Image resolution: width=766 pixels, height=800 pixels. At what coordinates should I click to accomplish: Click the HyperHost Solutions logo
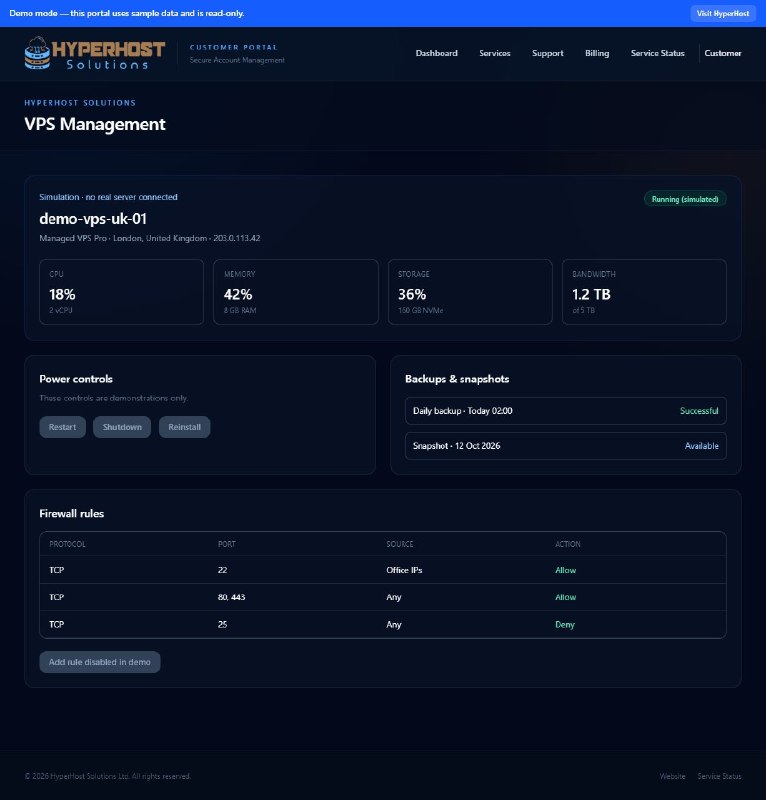pyautogui.click(x=95, y=53)
